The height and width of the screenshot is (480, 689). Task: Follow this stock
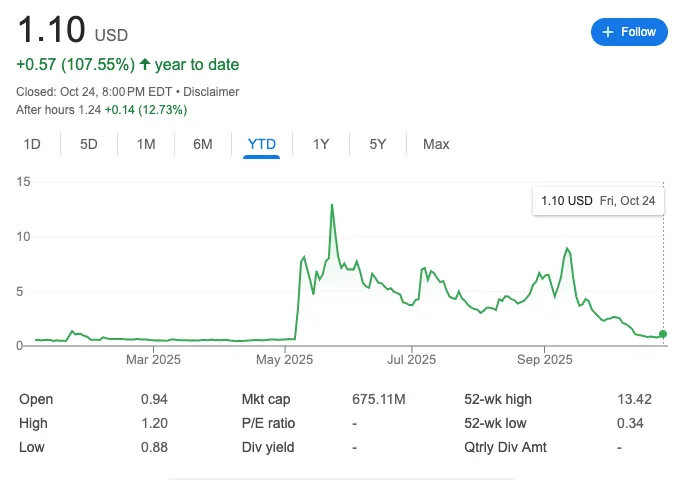coord(630,32)
